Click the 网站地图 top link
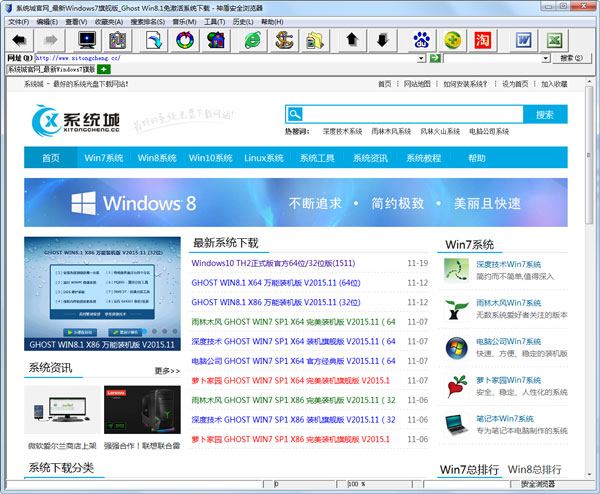 point(417,84)
